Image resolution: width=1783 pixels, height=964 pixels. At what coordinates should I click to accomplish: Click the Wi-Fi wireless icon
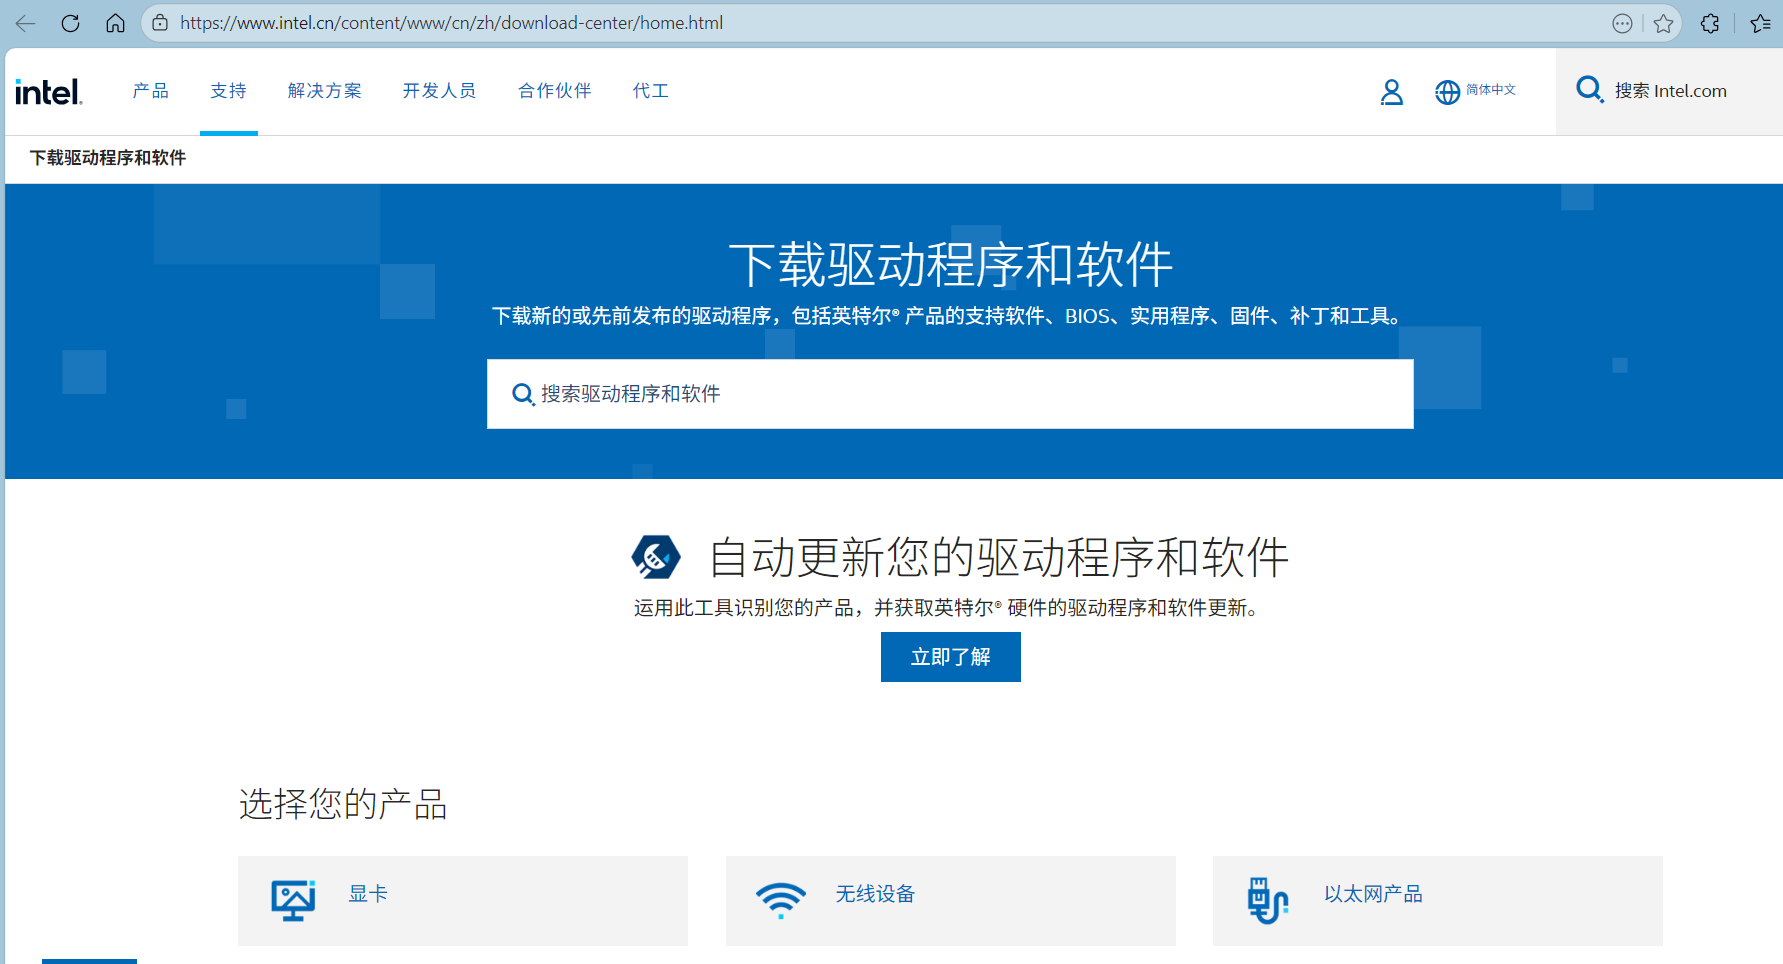[x=781, y=900]
